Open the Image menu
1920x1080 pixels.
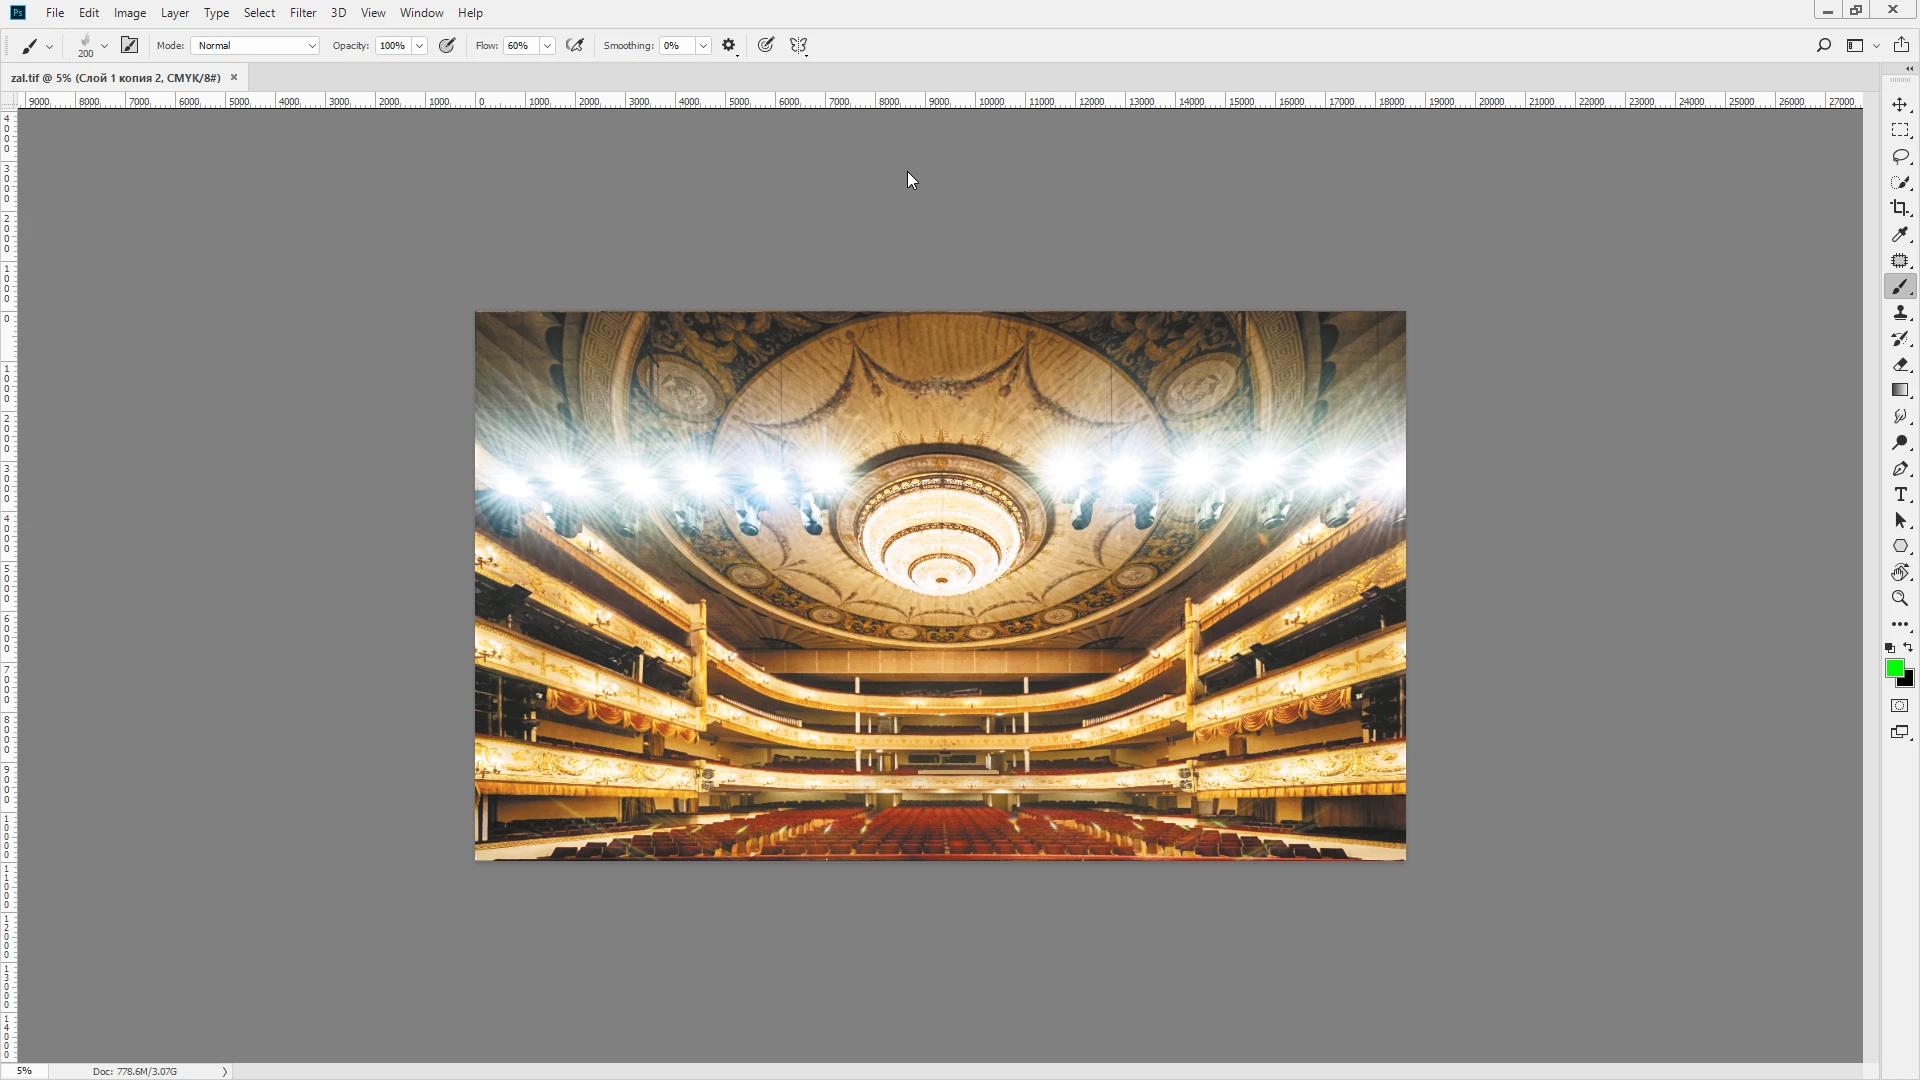coord(130,13)
